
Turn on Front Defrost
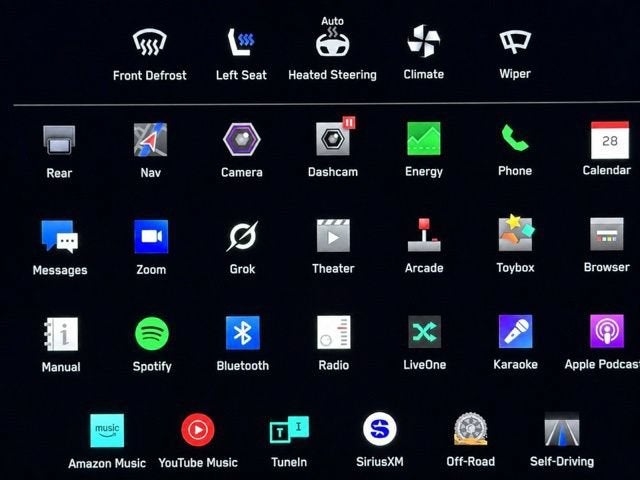(150, 42)
